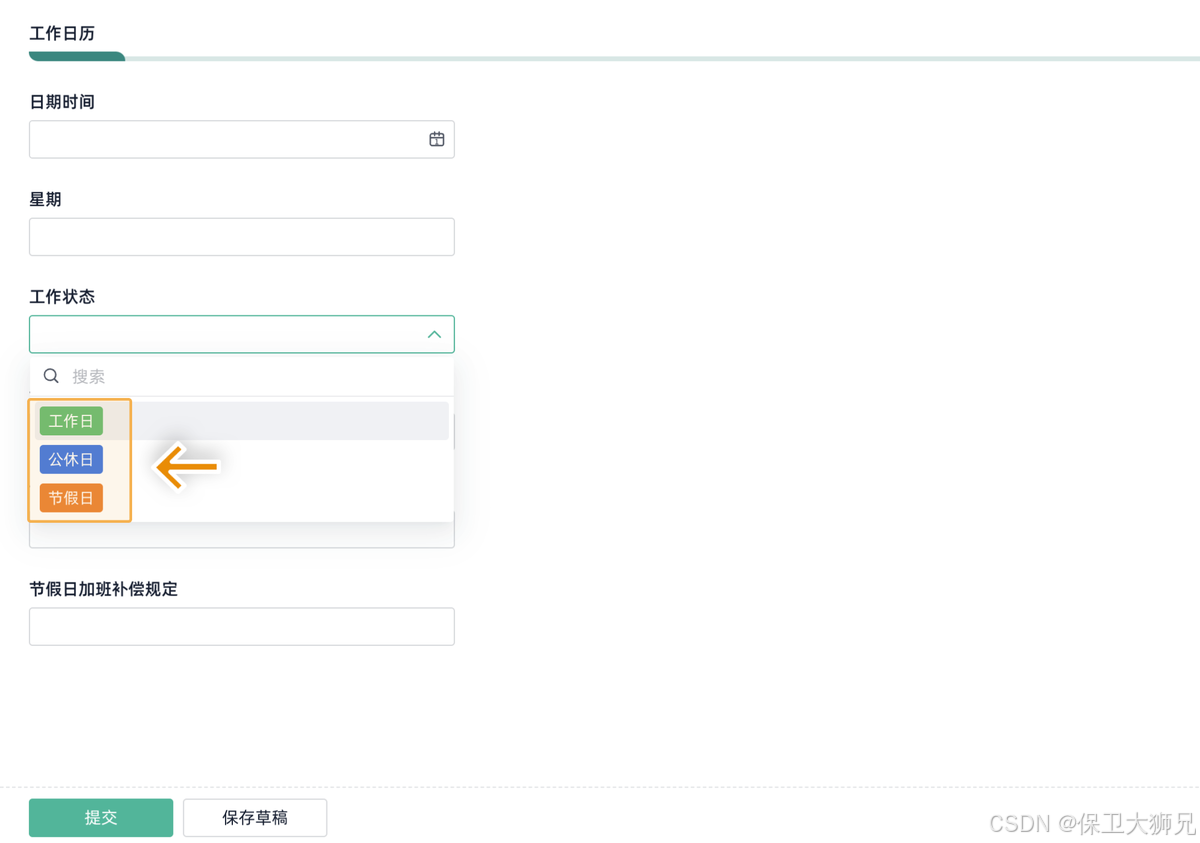Focus the 节假日加班补偿规定 input field
Screen dimensions: 1200x843
pos(242,626)
